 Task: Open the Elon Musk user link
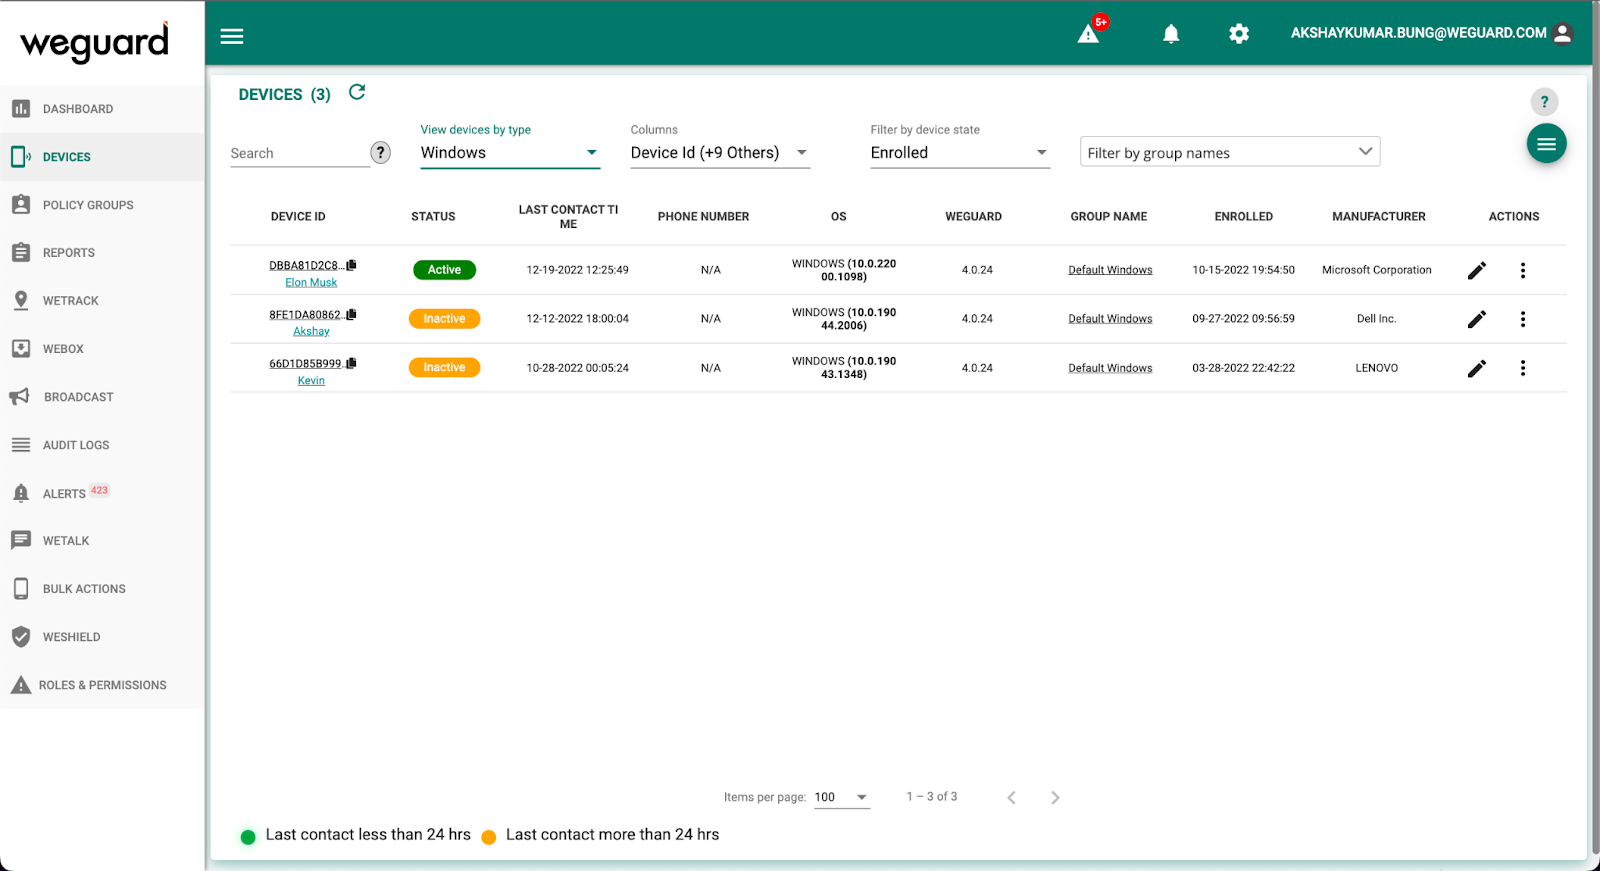click(311, 283)
